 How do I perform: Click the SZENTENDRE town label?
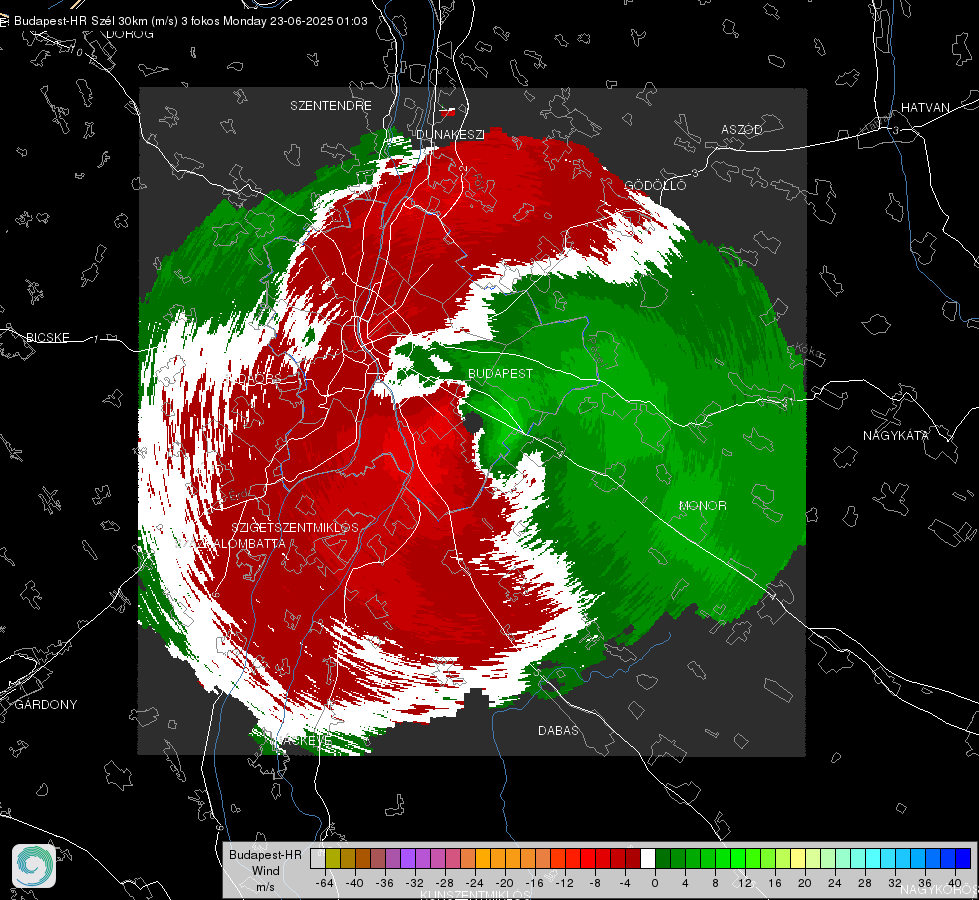coord(331,106)
